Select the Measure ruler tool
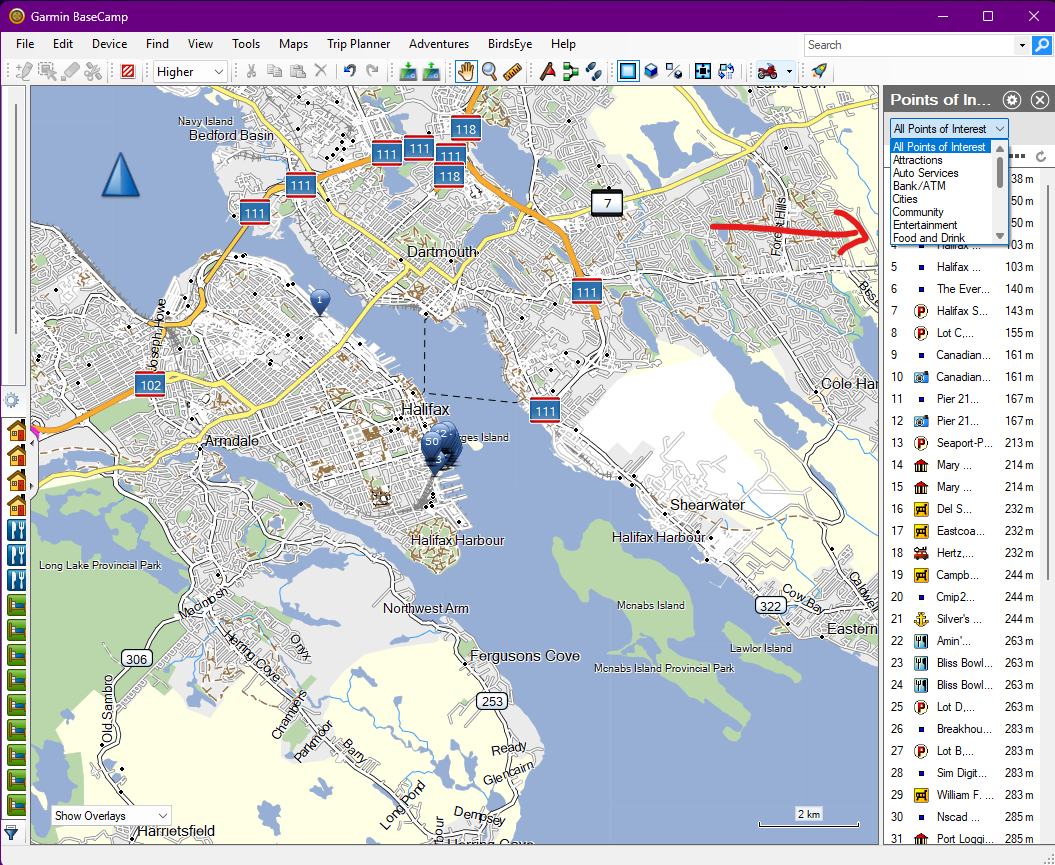The width and height of the screenshot is (1055, 865). (512, 71)
